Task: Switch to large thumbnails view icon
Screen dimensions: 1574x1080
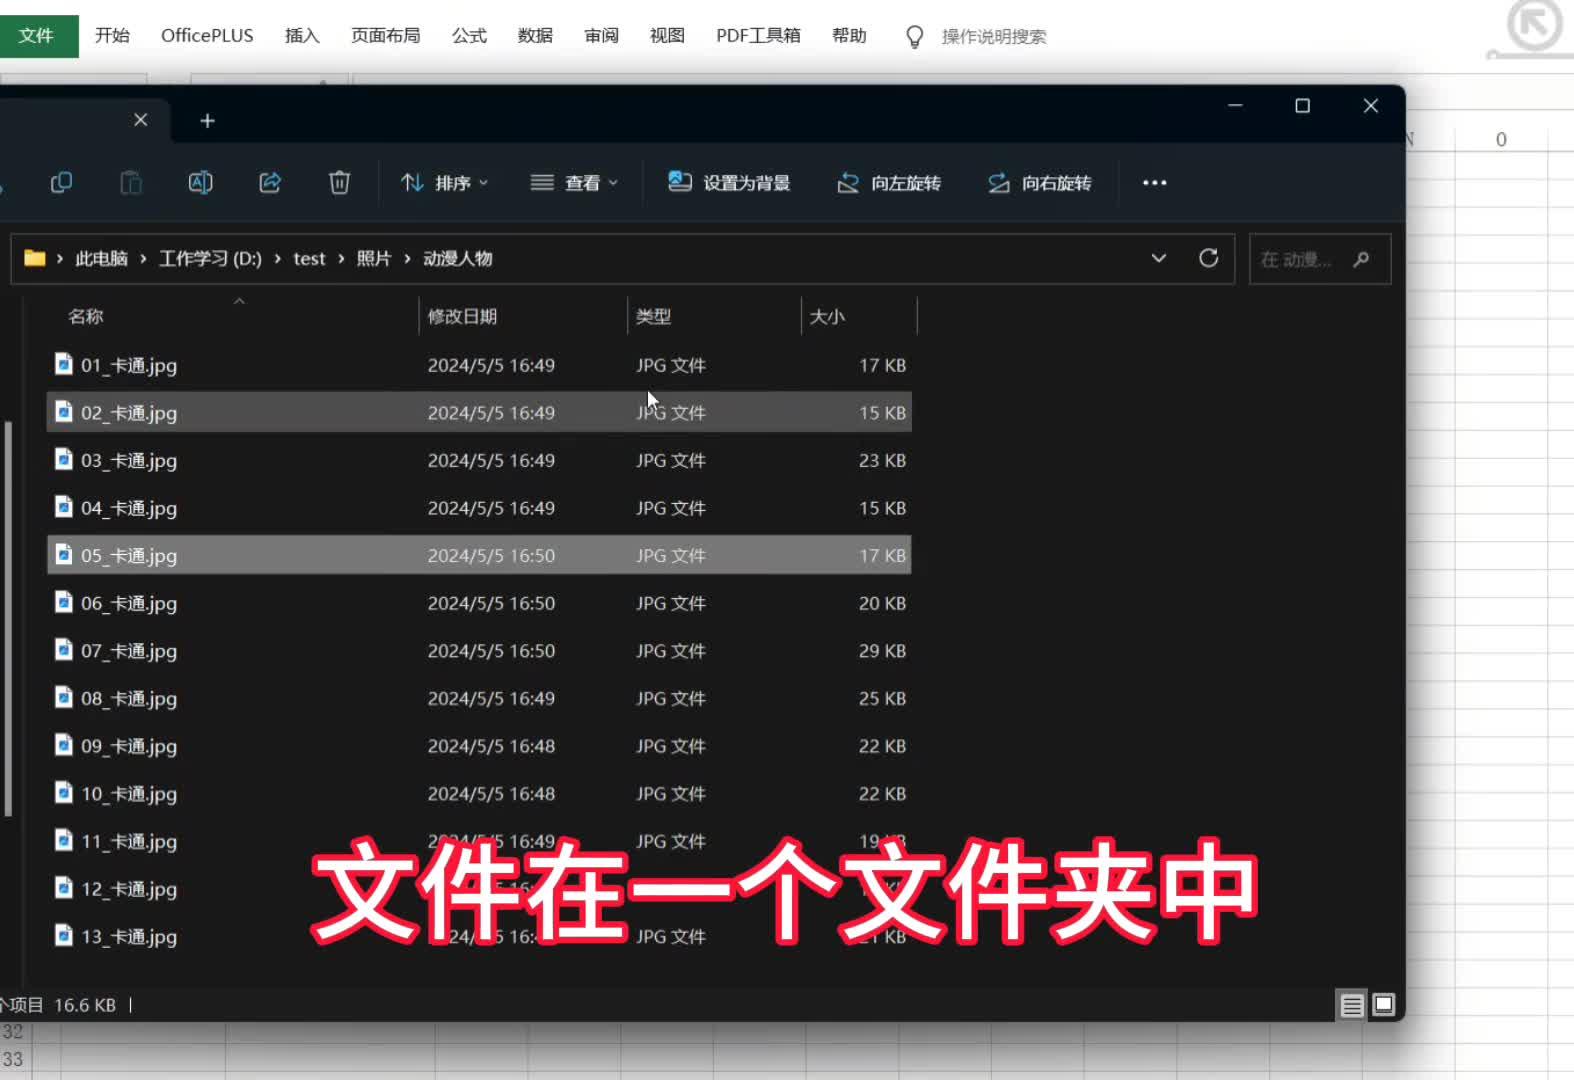Action: (1384, 1005)
